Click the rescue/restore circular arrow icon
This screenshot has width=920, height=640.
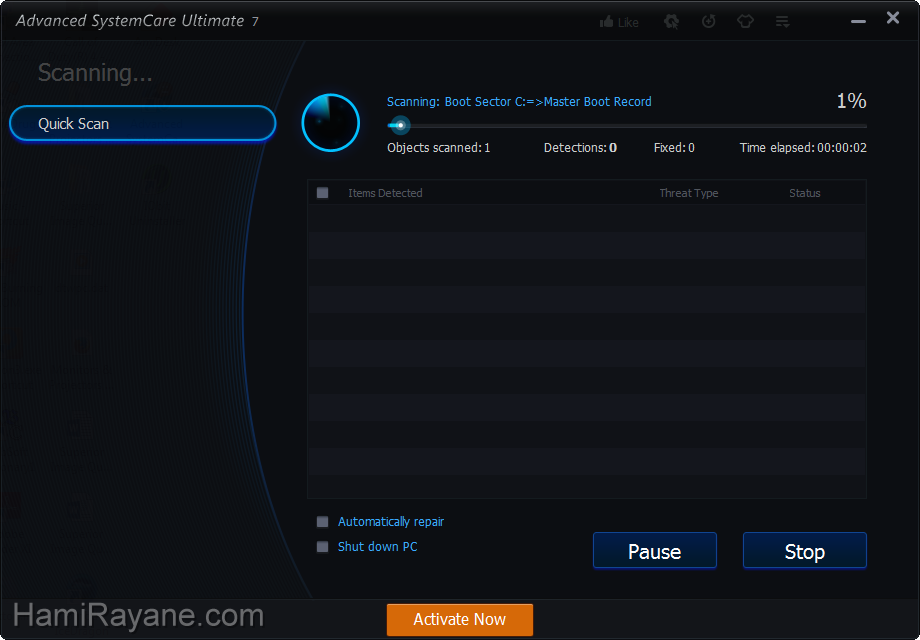(709, 22)
